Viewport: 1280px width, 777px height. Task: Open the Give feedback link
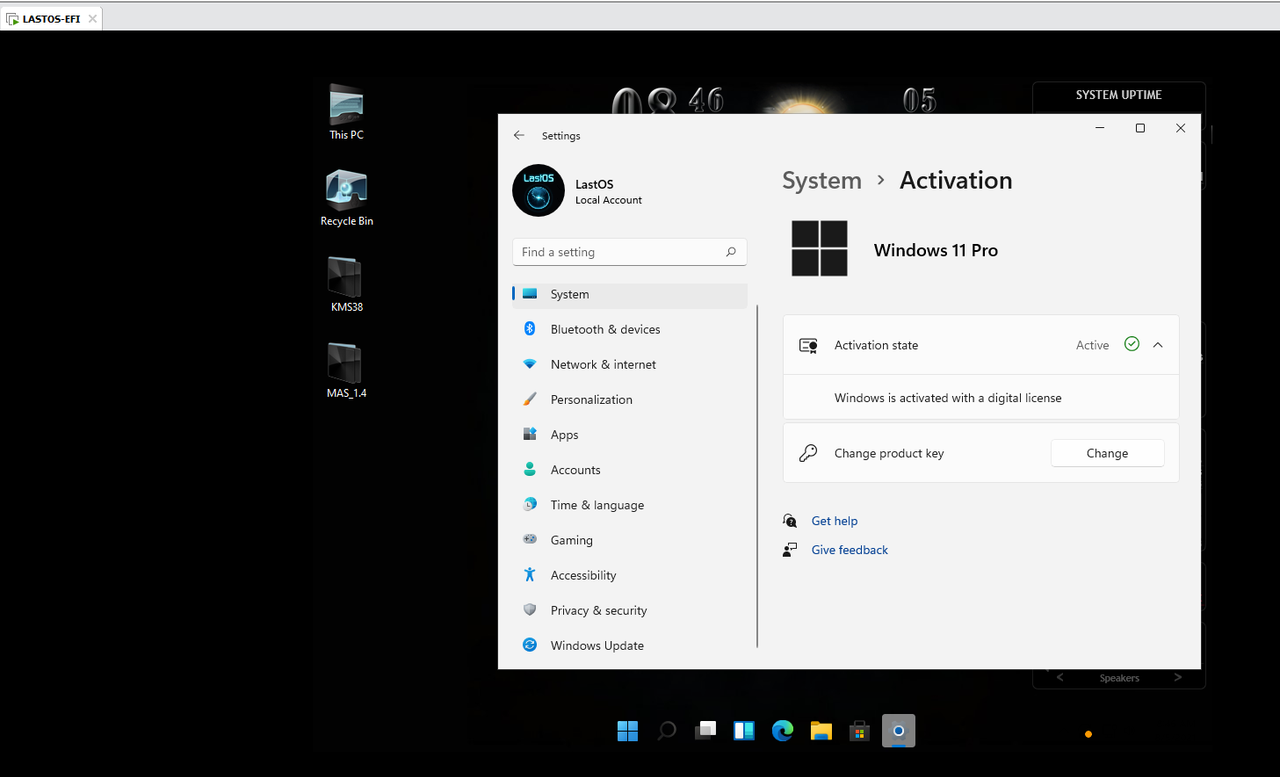pos(849,550)
